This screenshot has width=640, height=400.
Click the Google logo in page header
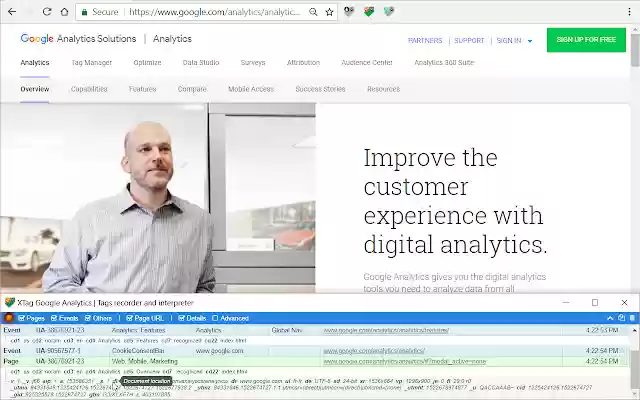point(37,39)
